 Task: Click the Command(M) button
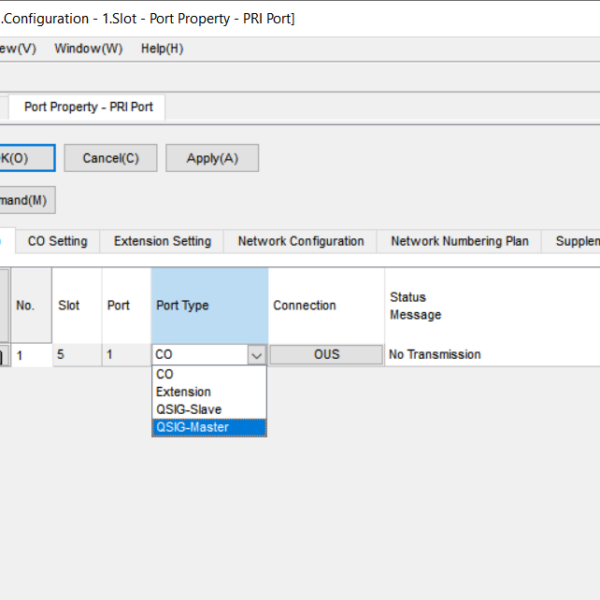(26, 200)
